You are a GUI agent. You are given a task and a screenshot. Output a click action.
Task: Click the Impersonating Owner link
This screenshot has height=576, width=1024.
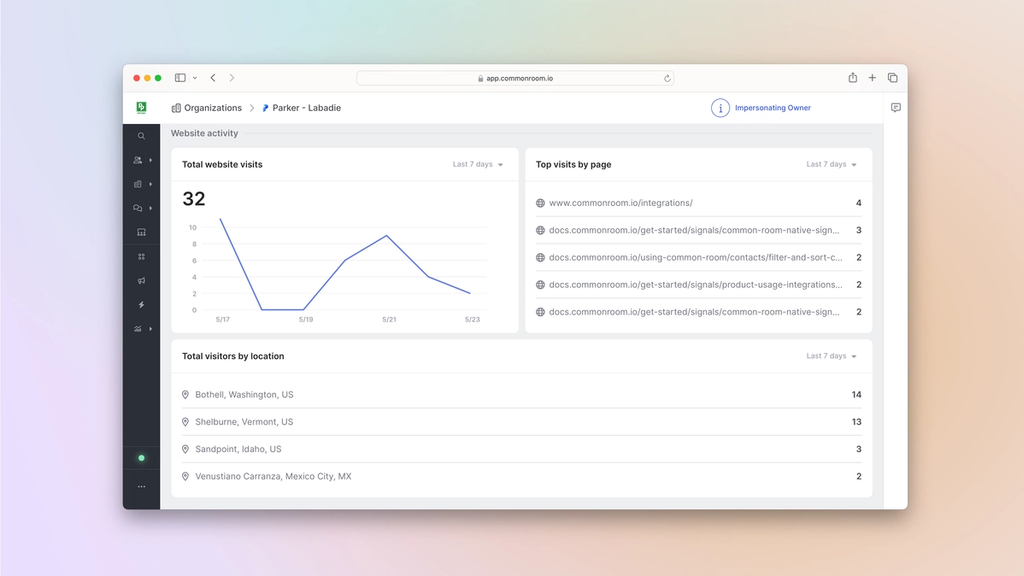point(773,108)
